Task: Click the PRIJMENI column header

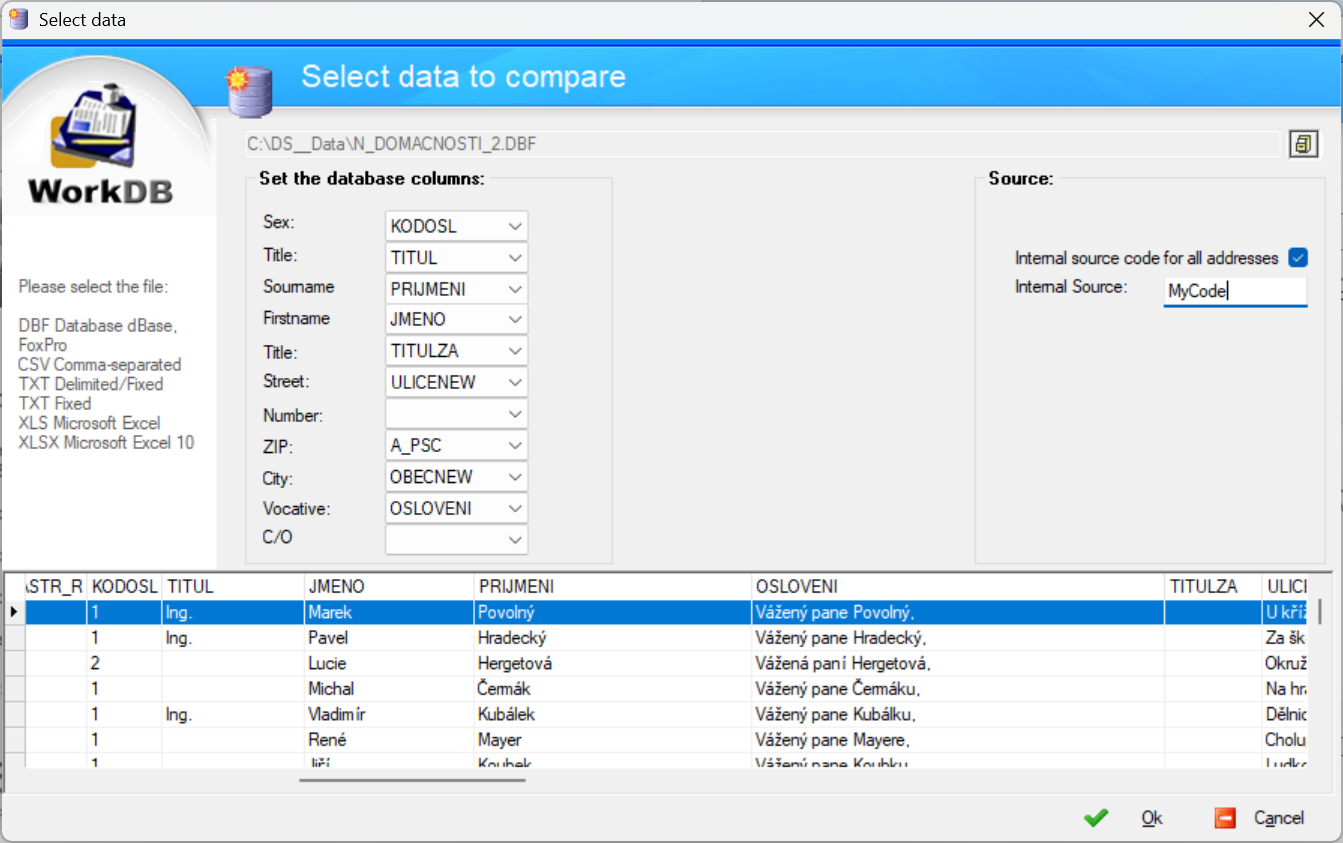Action: click(x=612, y=587)
